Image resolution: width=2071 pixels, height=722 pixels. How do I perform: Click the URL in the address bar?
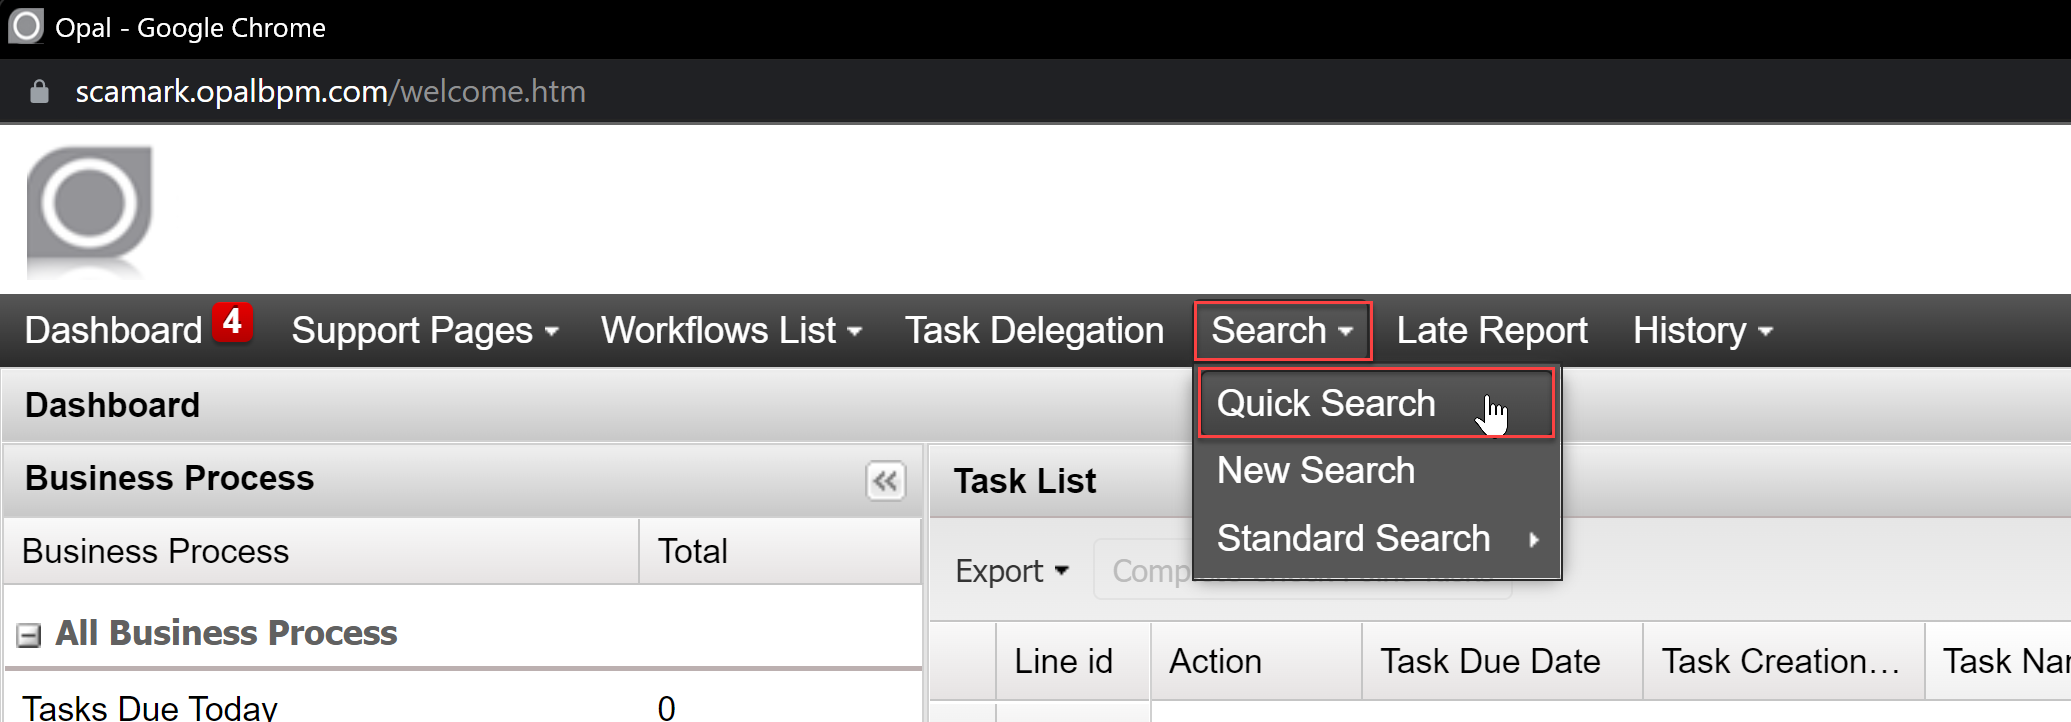pos(330,92)
